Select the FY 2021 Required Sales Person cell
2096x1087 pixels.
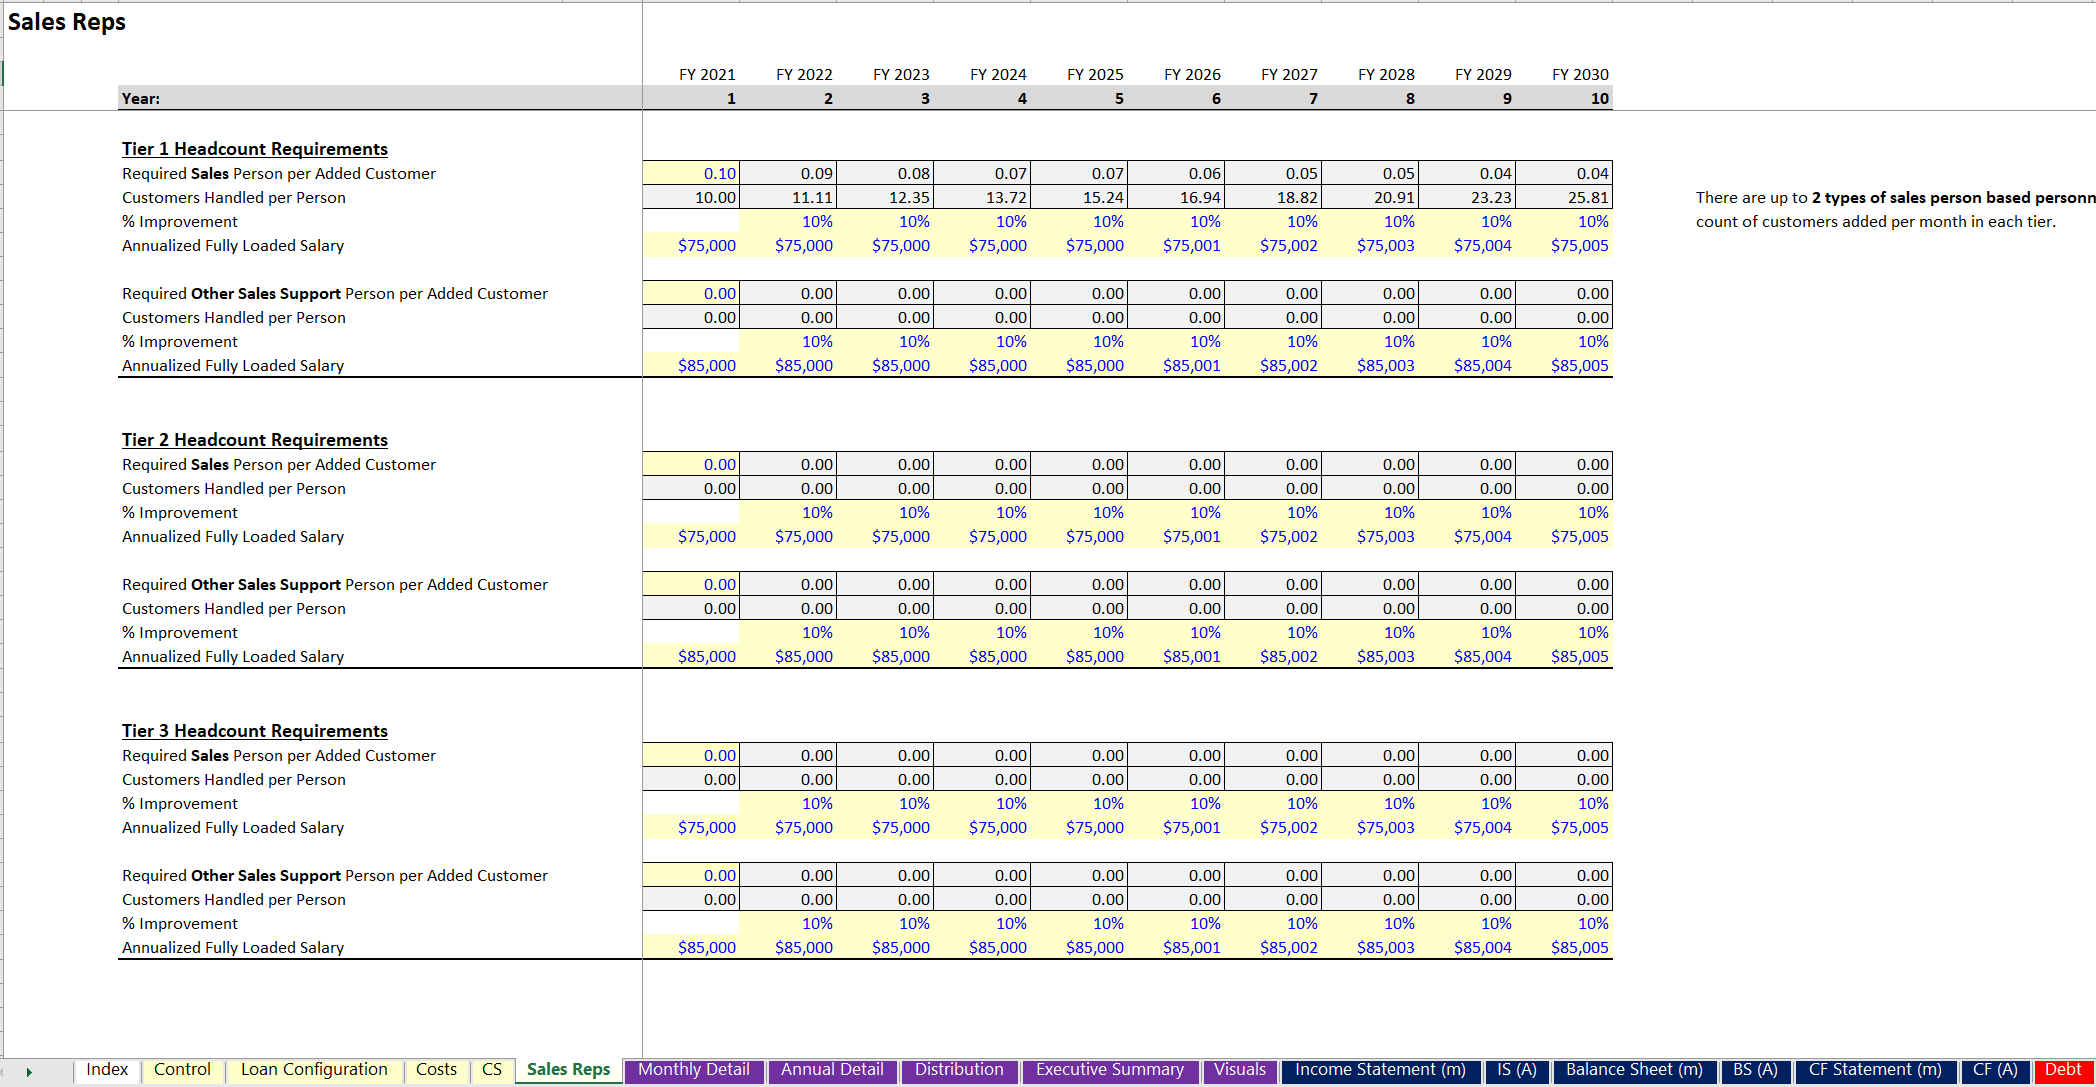(691, 172)
